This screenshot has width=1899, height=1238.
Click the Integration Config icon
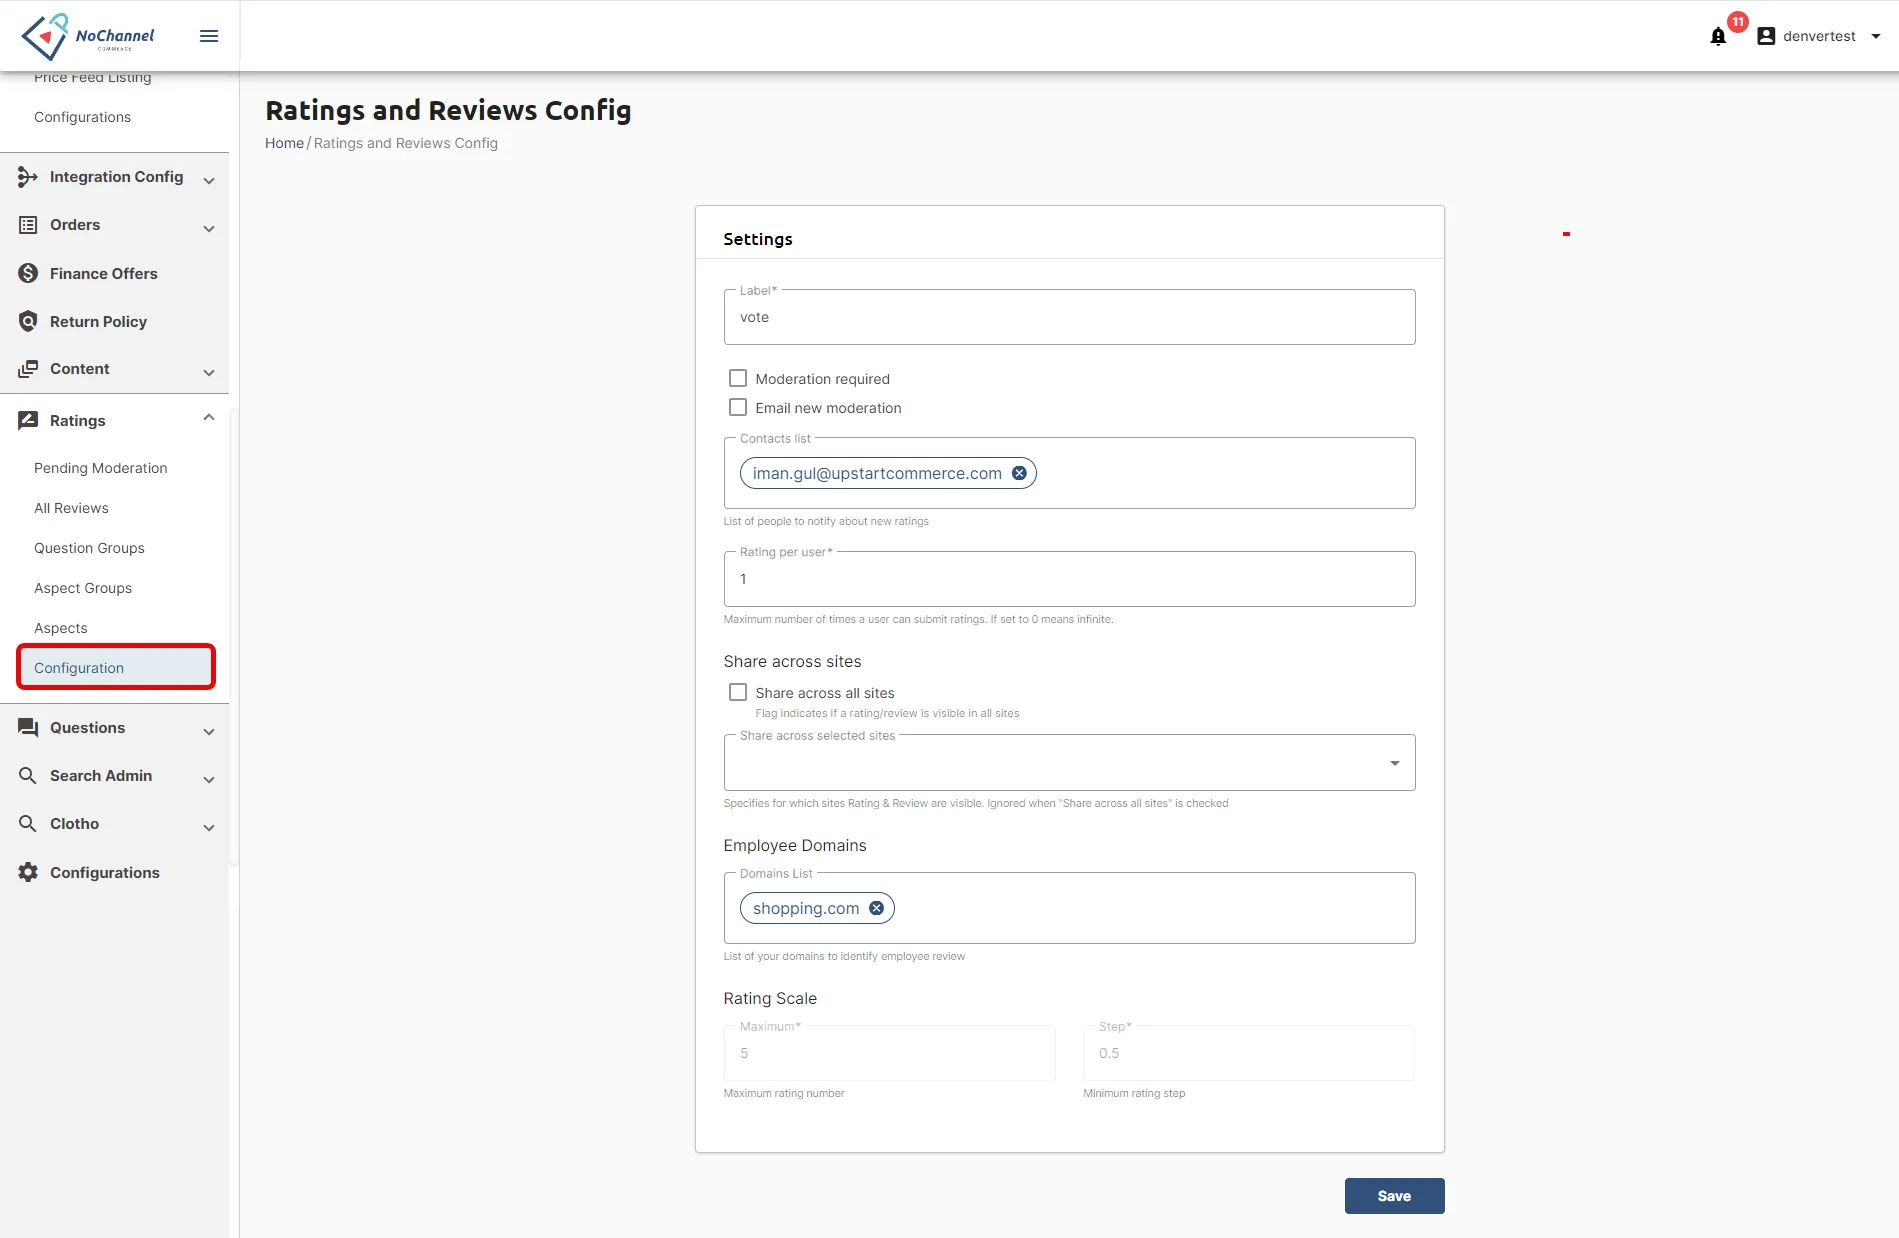click(28, 177)
